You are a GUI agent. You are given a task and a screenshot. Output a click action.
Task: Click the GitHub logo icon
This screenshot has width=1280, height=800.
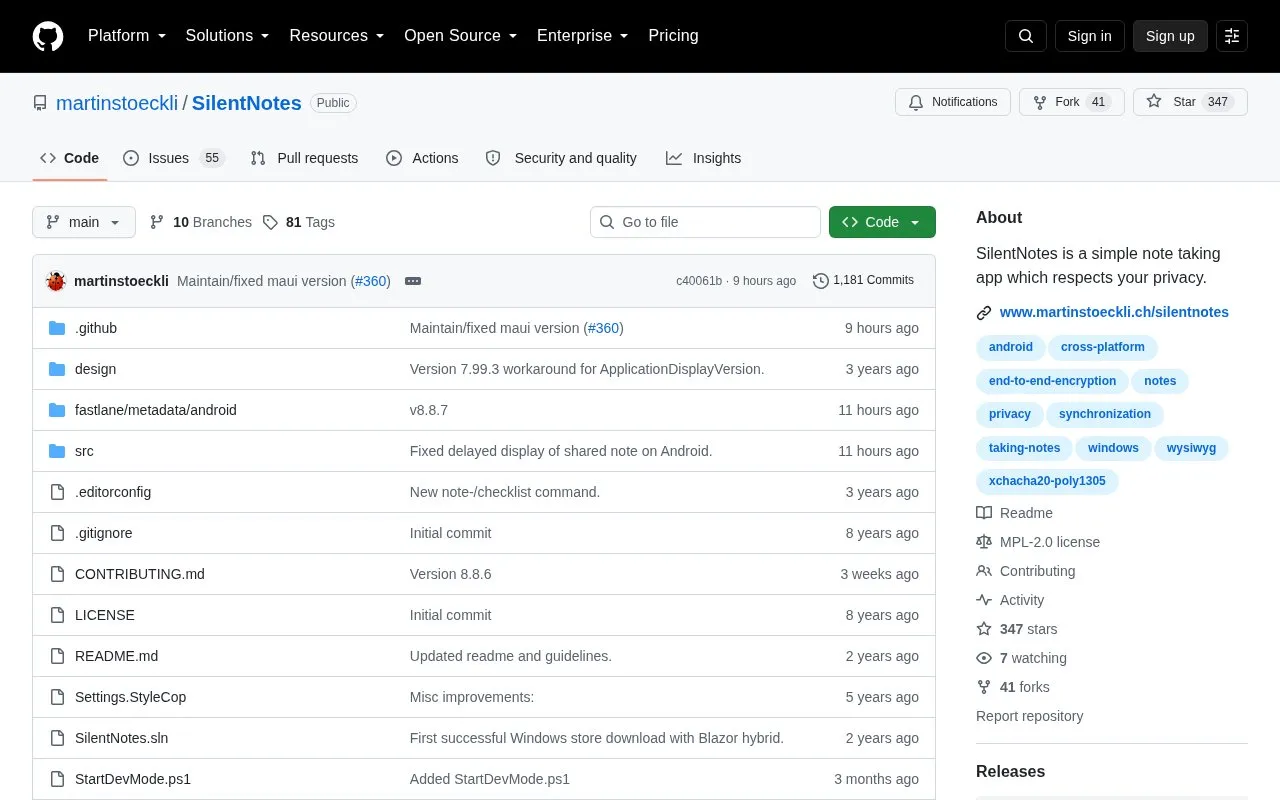coord(48,36)
